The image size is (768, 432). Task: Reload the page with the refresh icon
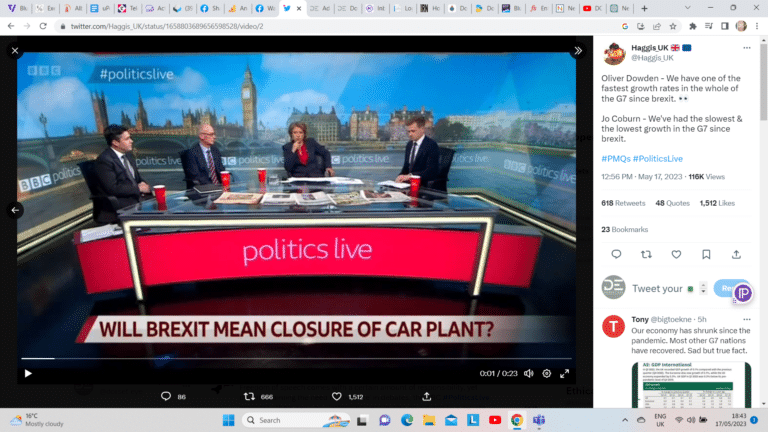coord(43,26)
